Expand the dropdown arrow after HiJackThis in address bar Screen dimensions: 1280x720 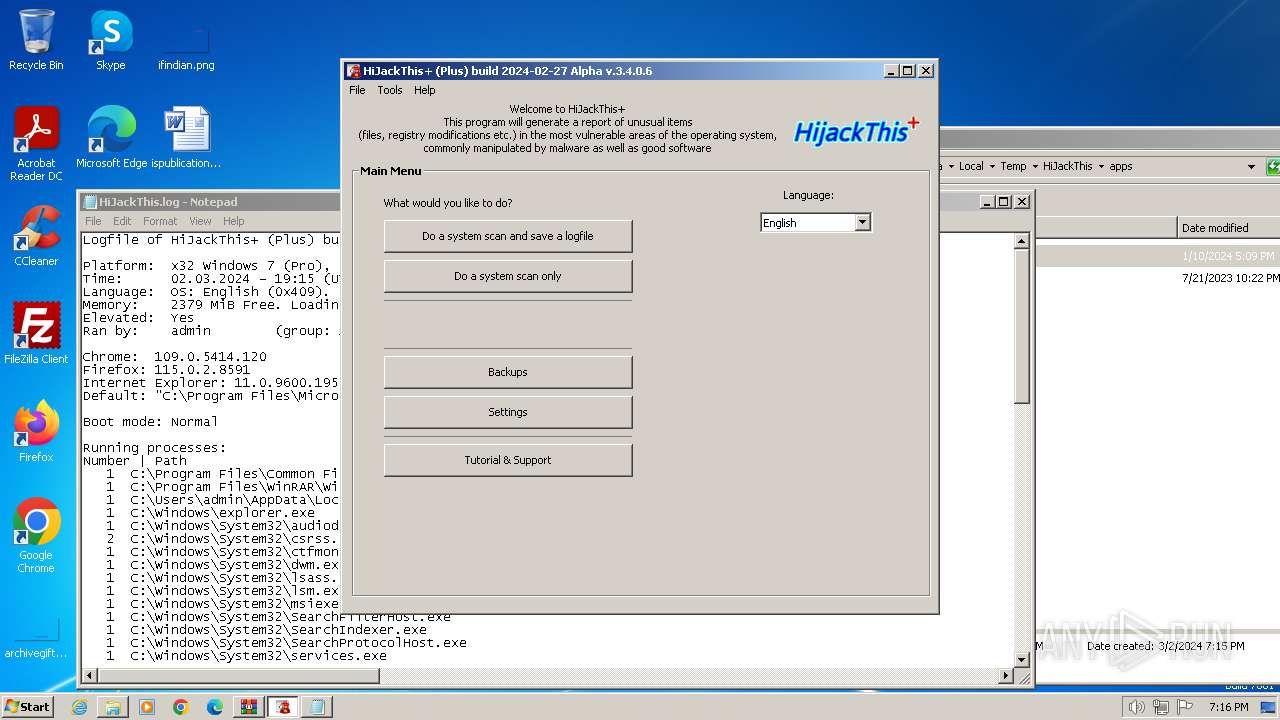click(1101, 167)
